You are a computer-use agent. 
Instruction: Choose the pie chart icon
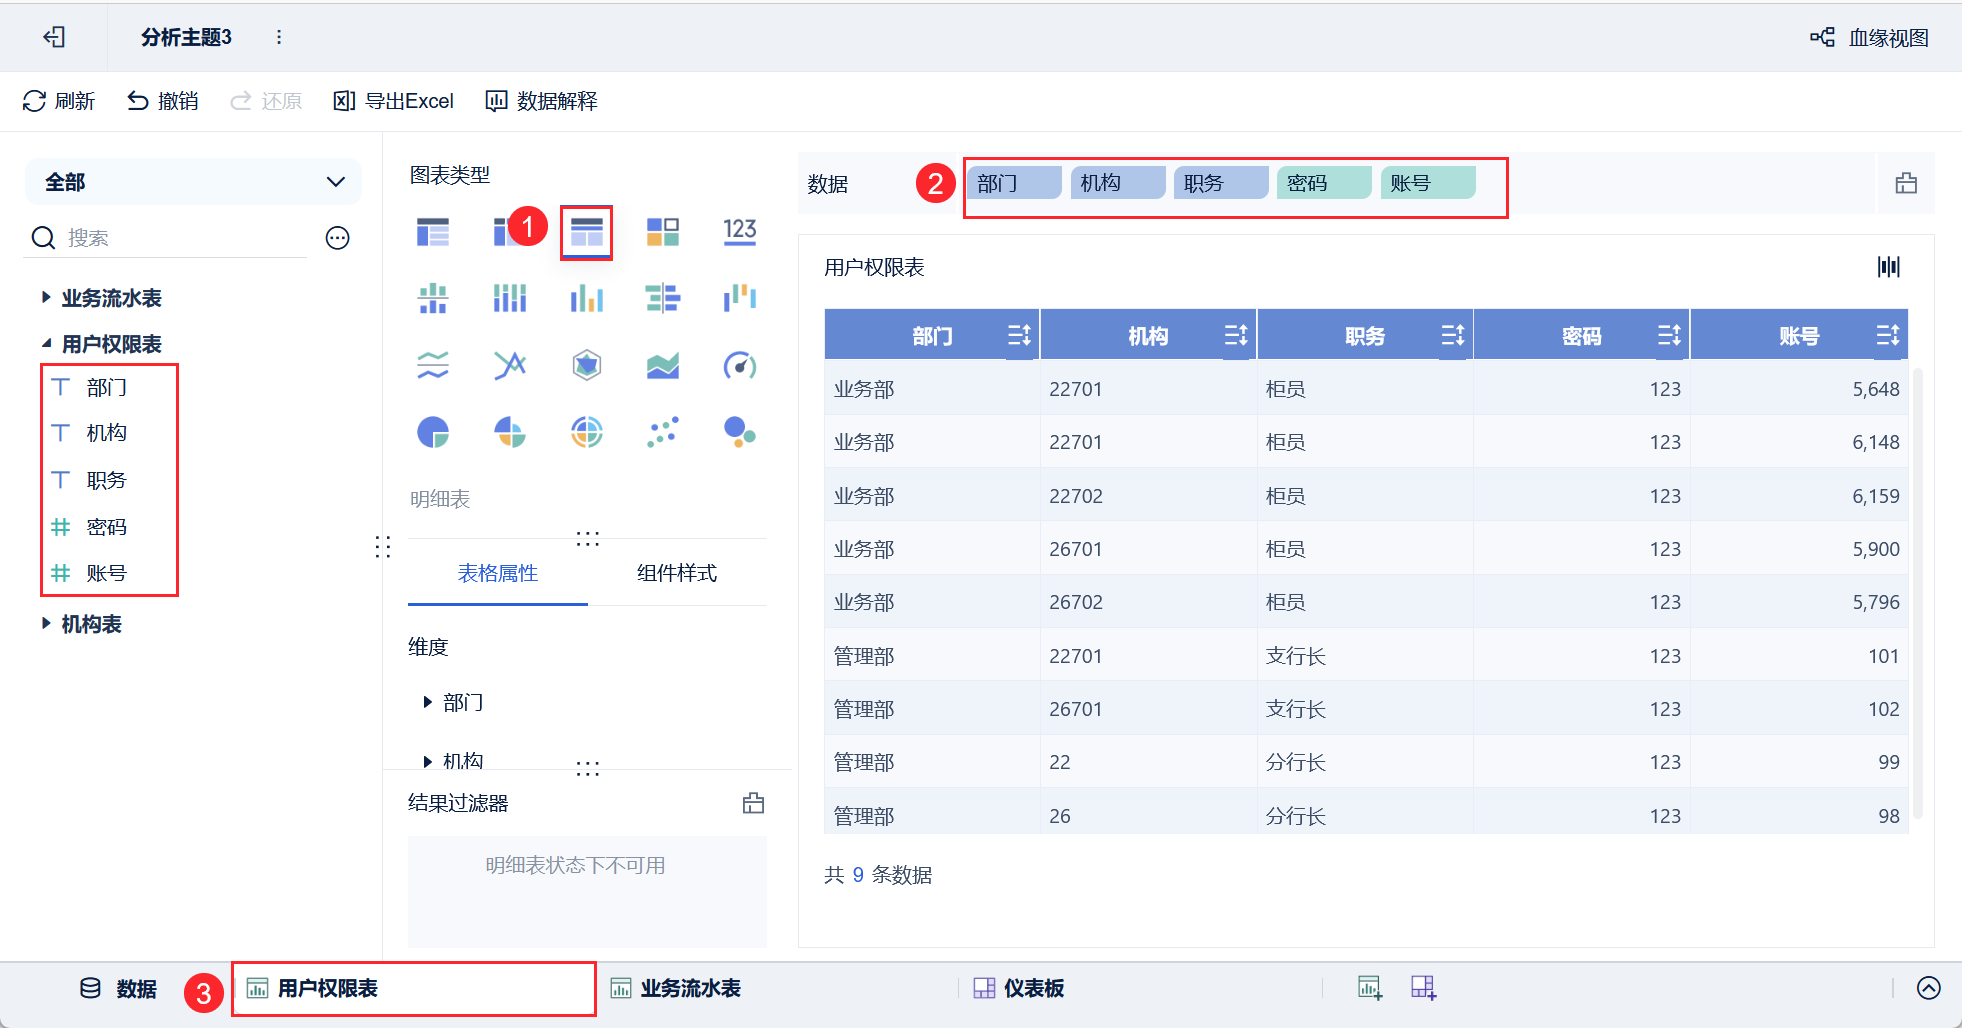pos(433,432)
